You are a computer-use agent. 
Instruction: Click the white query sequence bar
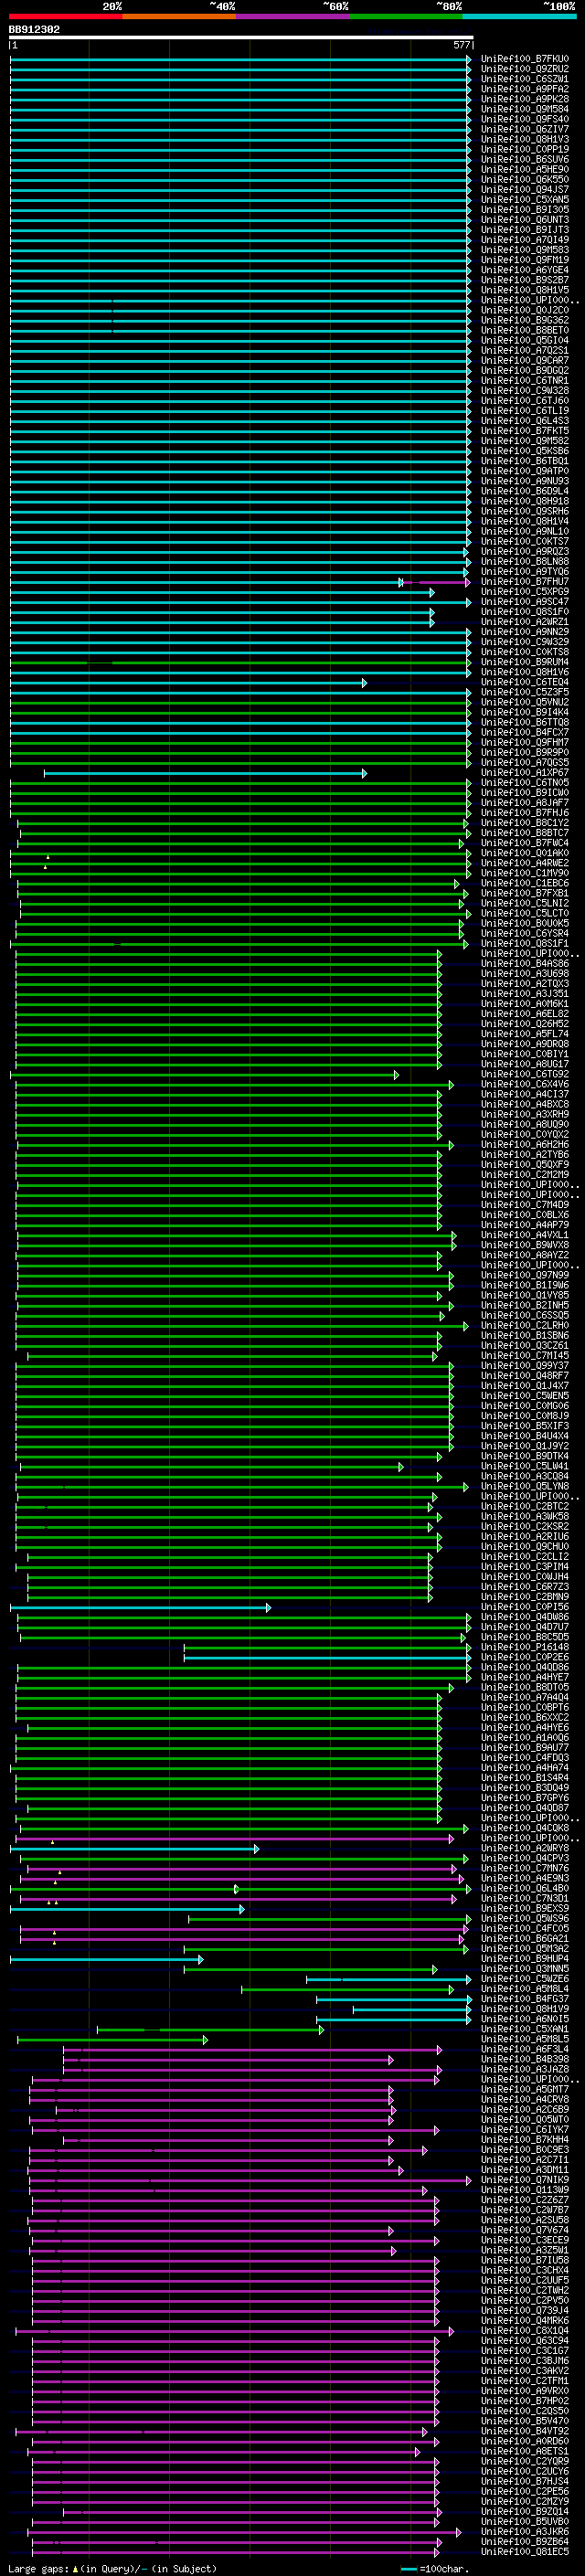point(241,37)
